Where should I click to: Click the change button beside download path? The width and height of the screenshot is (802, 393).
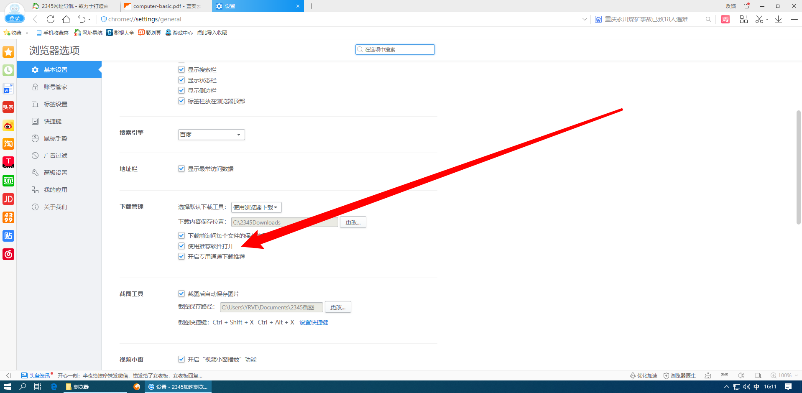353,223
